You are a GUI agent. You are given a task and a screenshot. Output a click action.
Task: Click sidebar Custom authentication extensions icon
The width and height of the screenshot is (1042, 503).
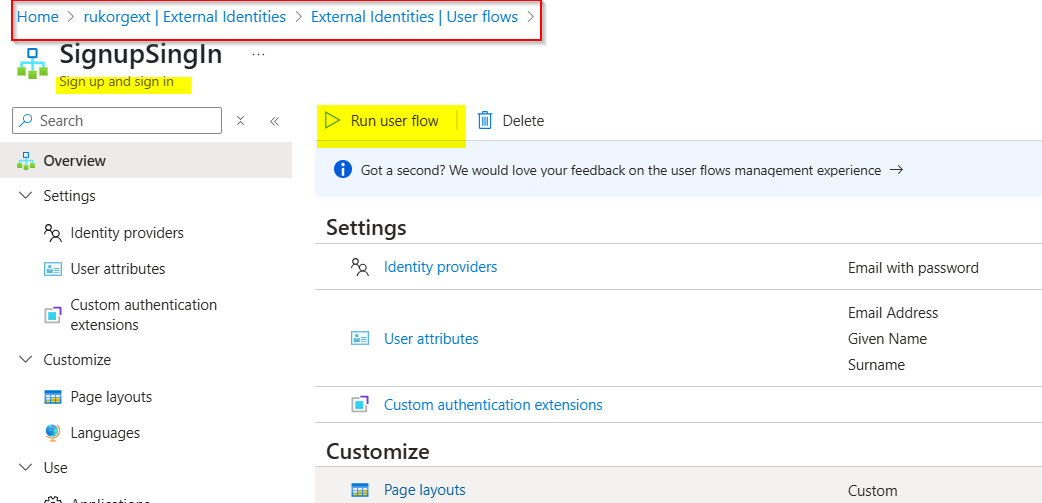pos(52,315)
